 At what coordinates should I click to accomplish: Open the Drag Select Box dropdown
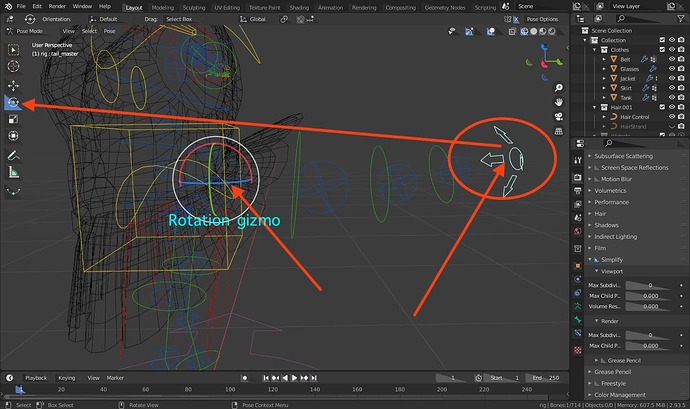179,19
